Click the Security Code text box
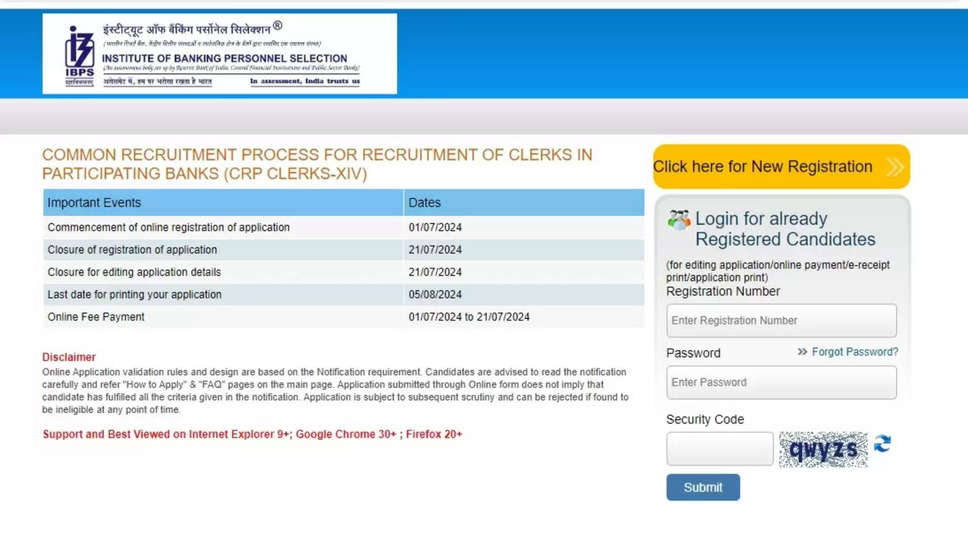 point(719,450)
